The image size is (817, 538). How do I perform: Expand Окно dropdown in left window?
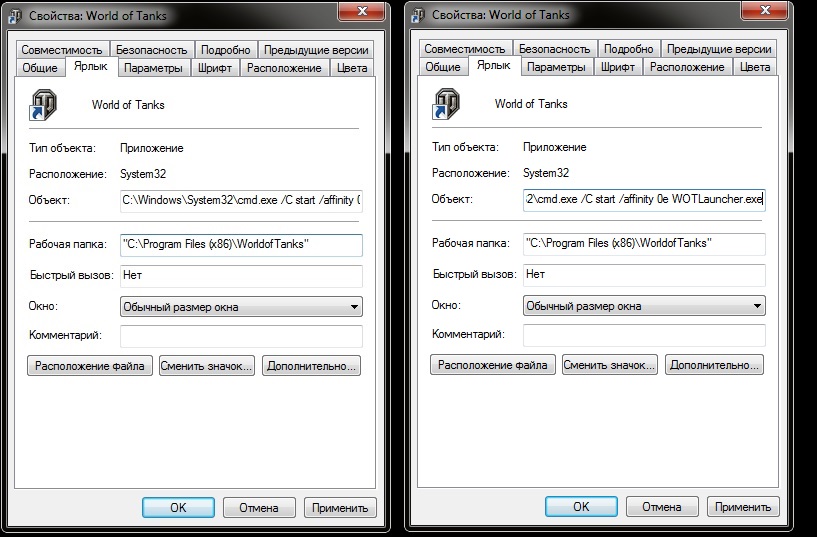(x=241, y=306)
